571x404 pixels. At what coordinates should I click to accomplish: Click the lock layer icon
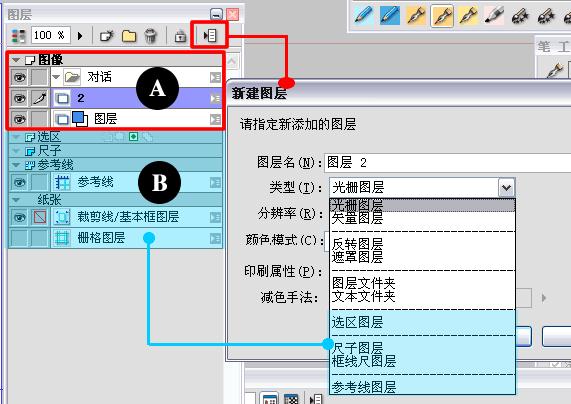click(180, 36)
